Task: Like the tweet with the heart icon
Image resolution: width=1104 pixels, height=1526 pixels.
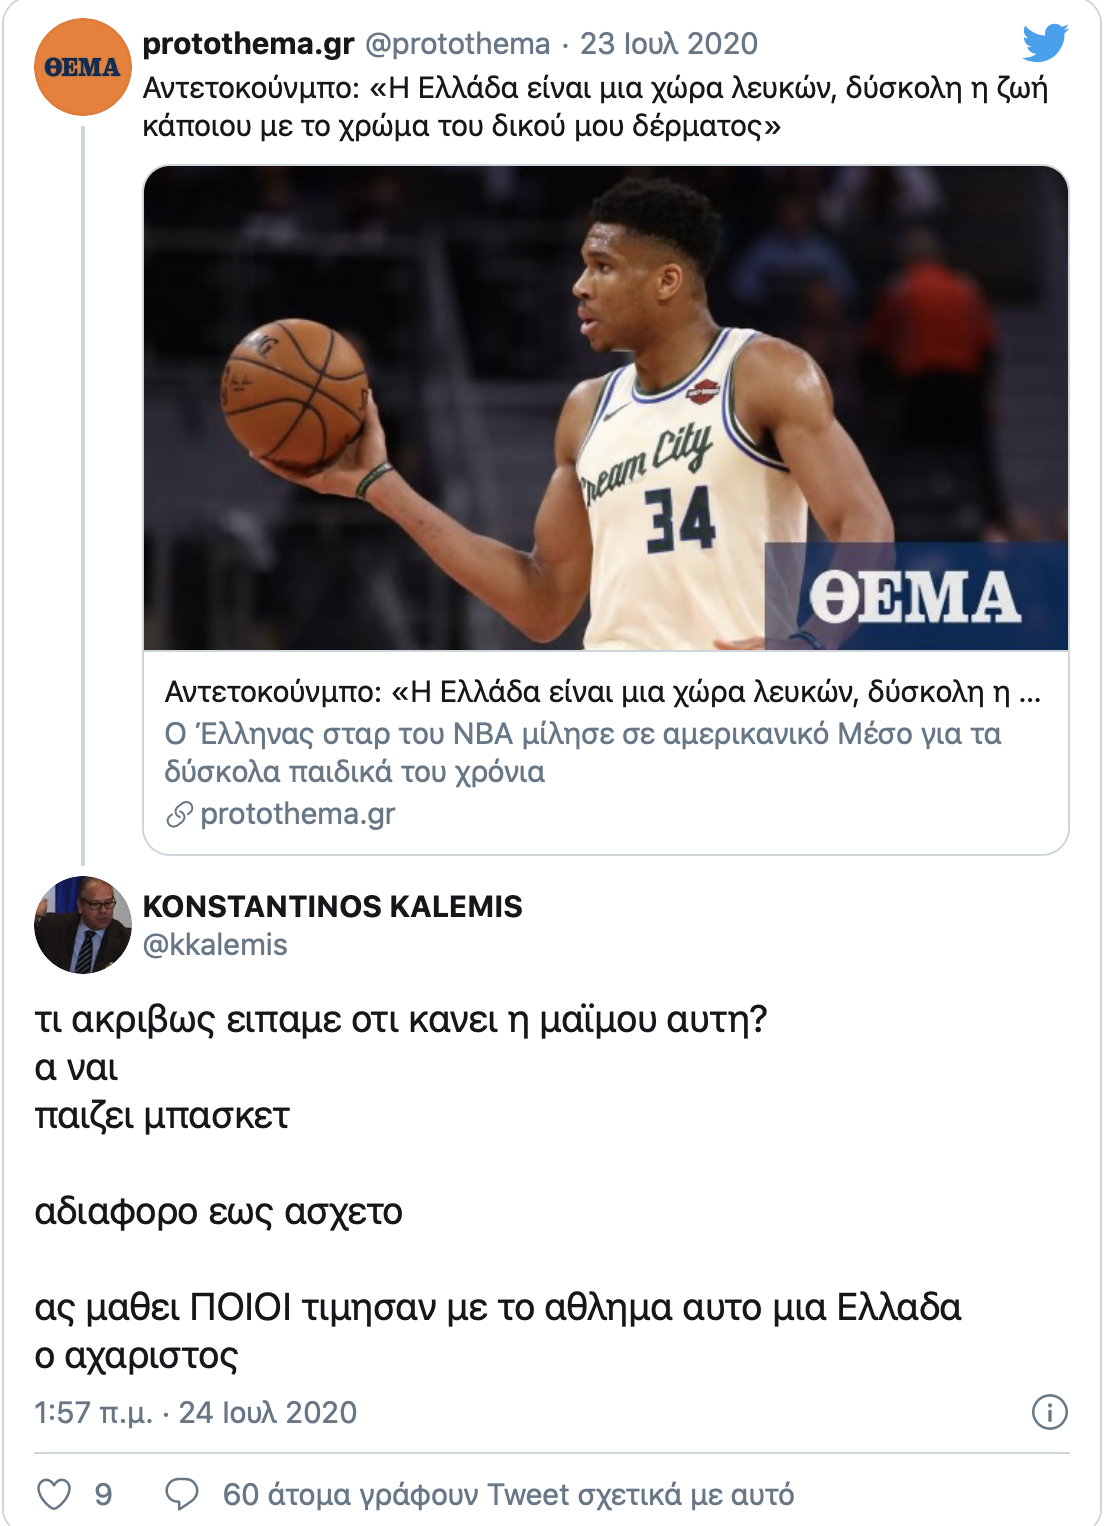Action: coord(54,1494)
